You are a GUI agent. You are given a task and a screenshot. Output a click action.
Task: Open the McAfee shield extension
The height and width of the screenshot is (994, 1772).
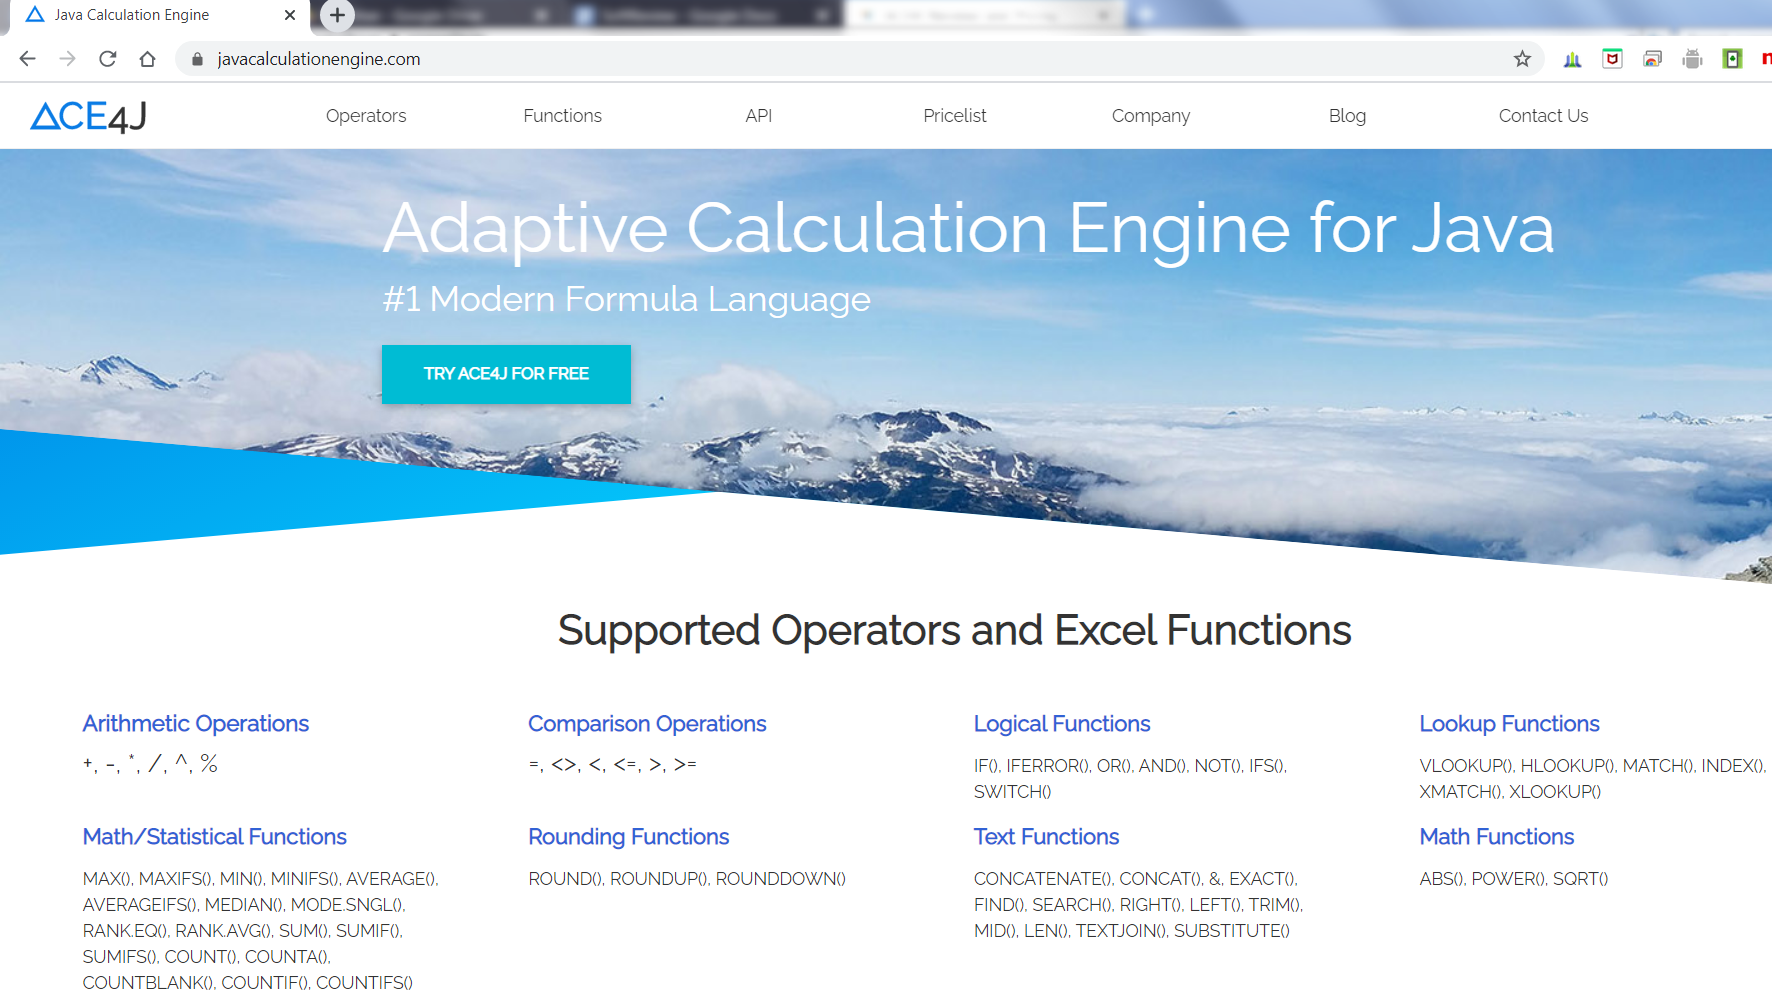1612,59
